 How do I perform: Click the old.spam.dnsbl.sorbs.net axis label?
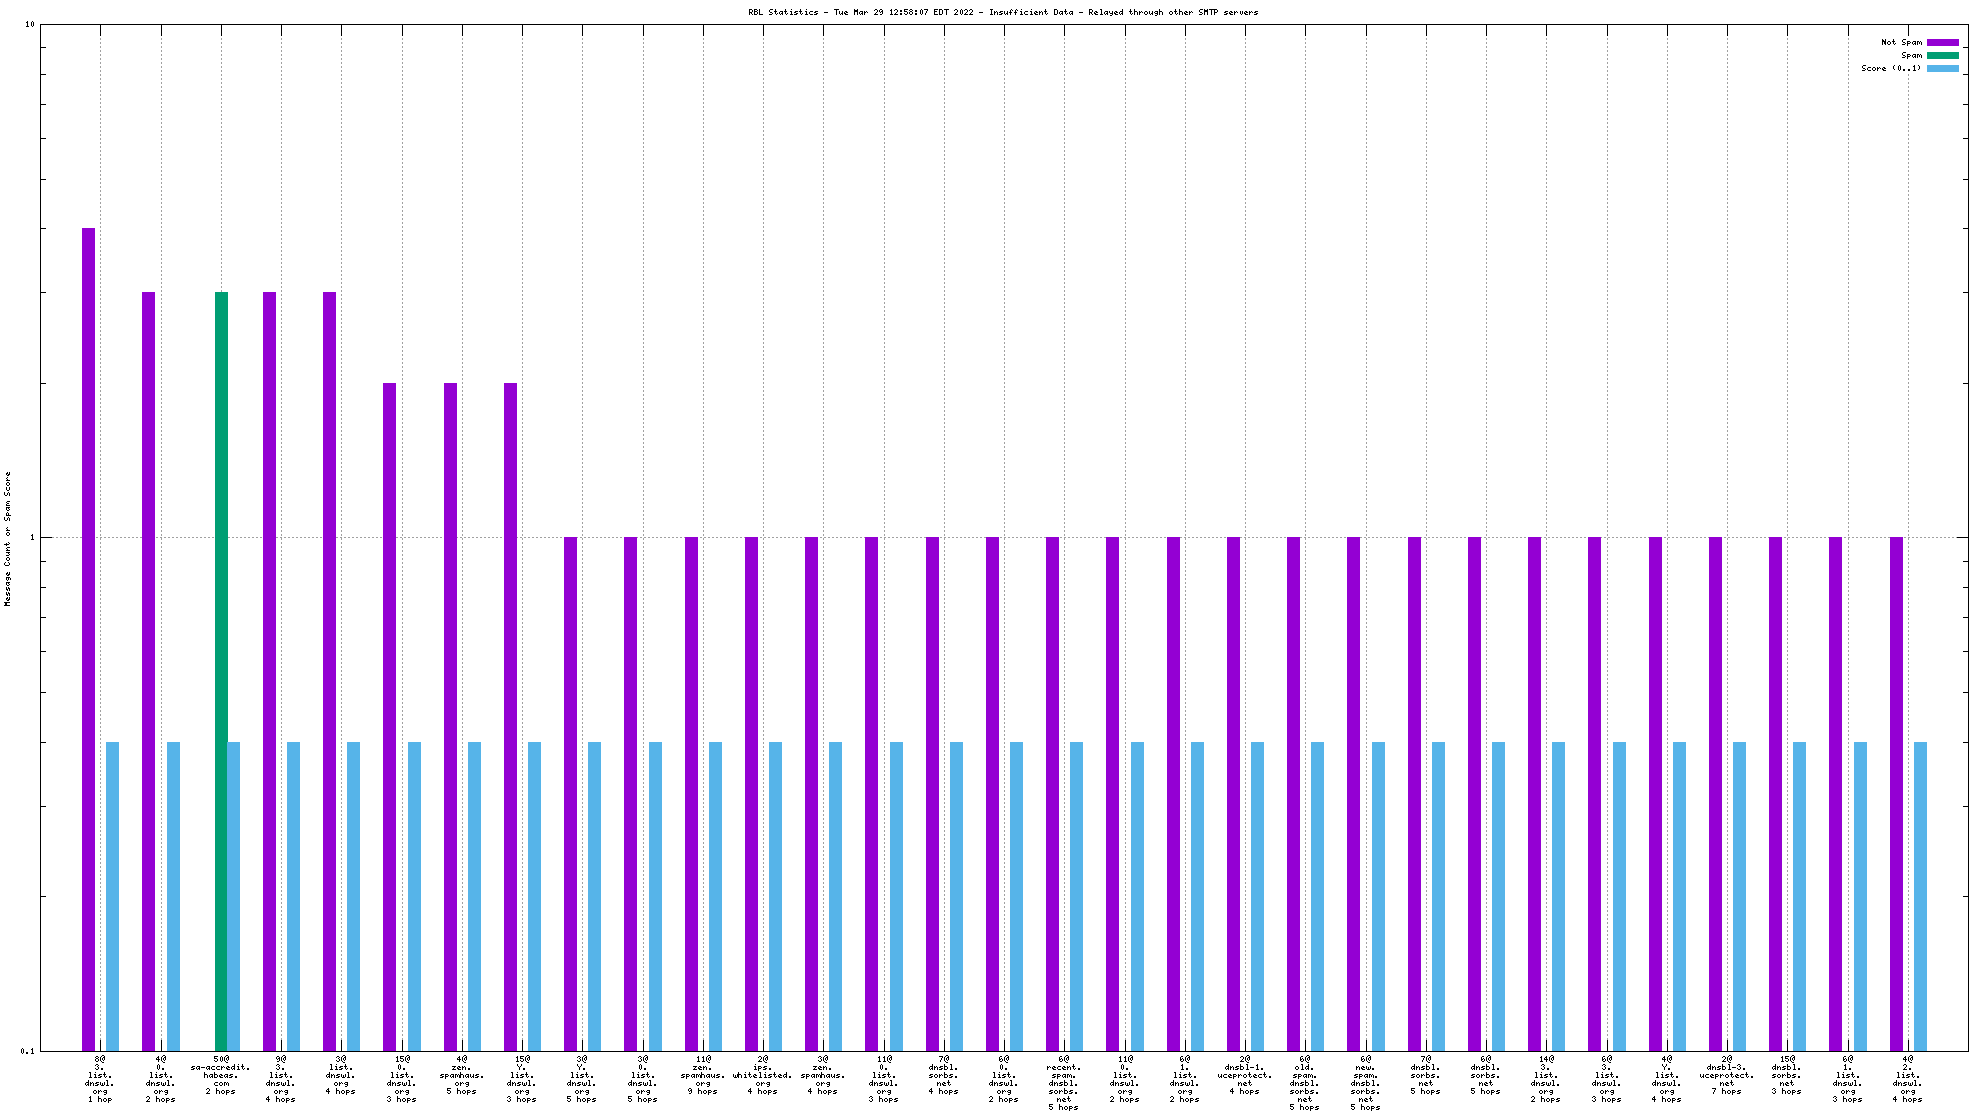[1304, 1083]
